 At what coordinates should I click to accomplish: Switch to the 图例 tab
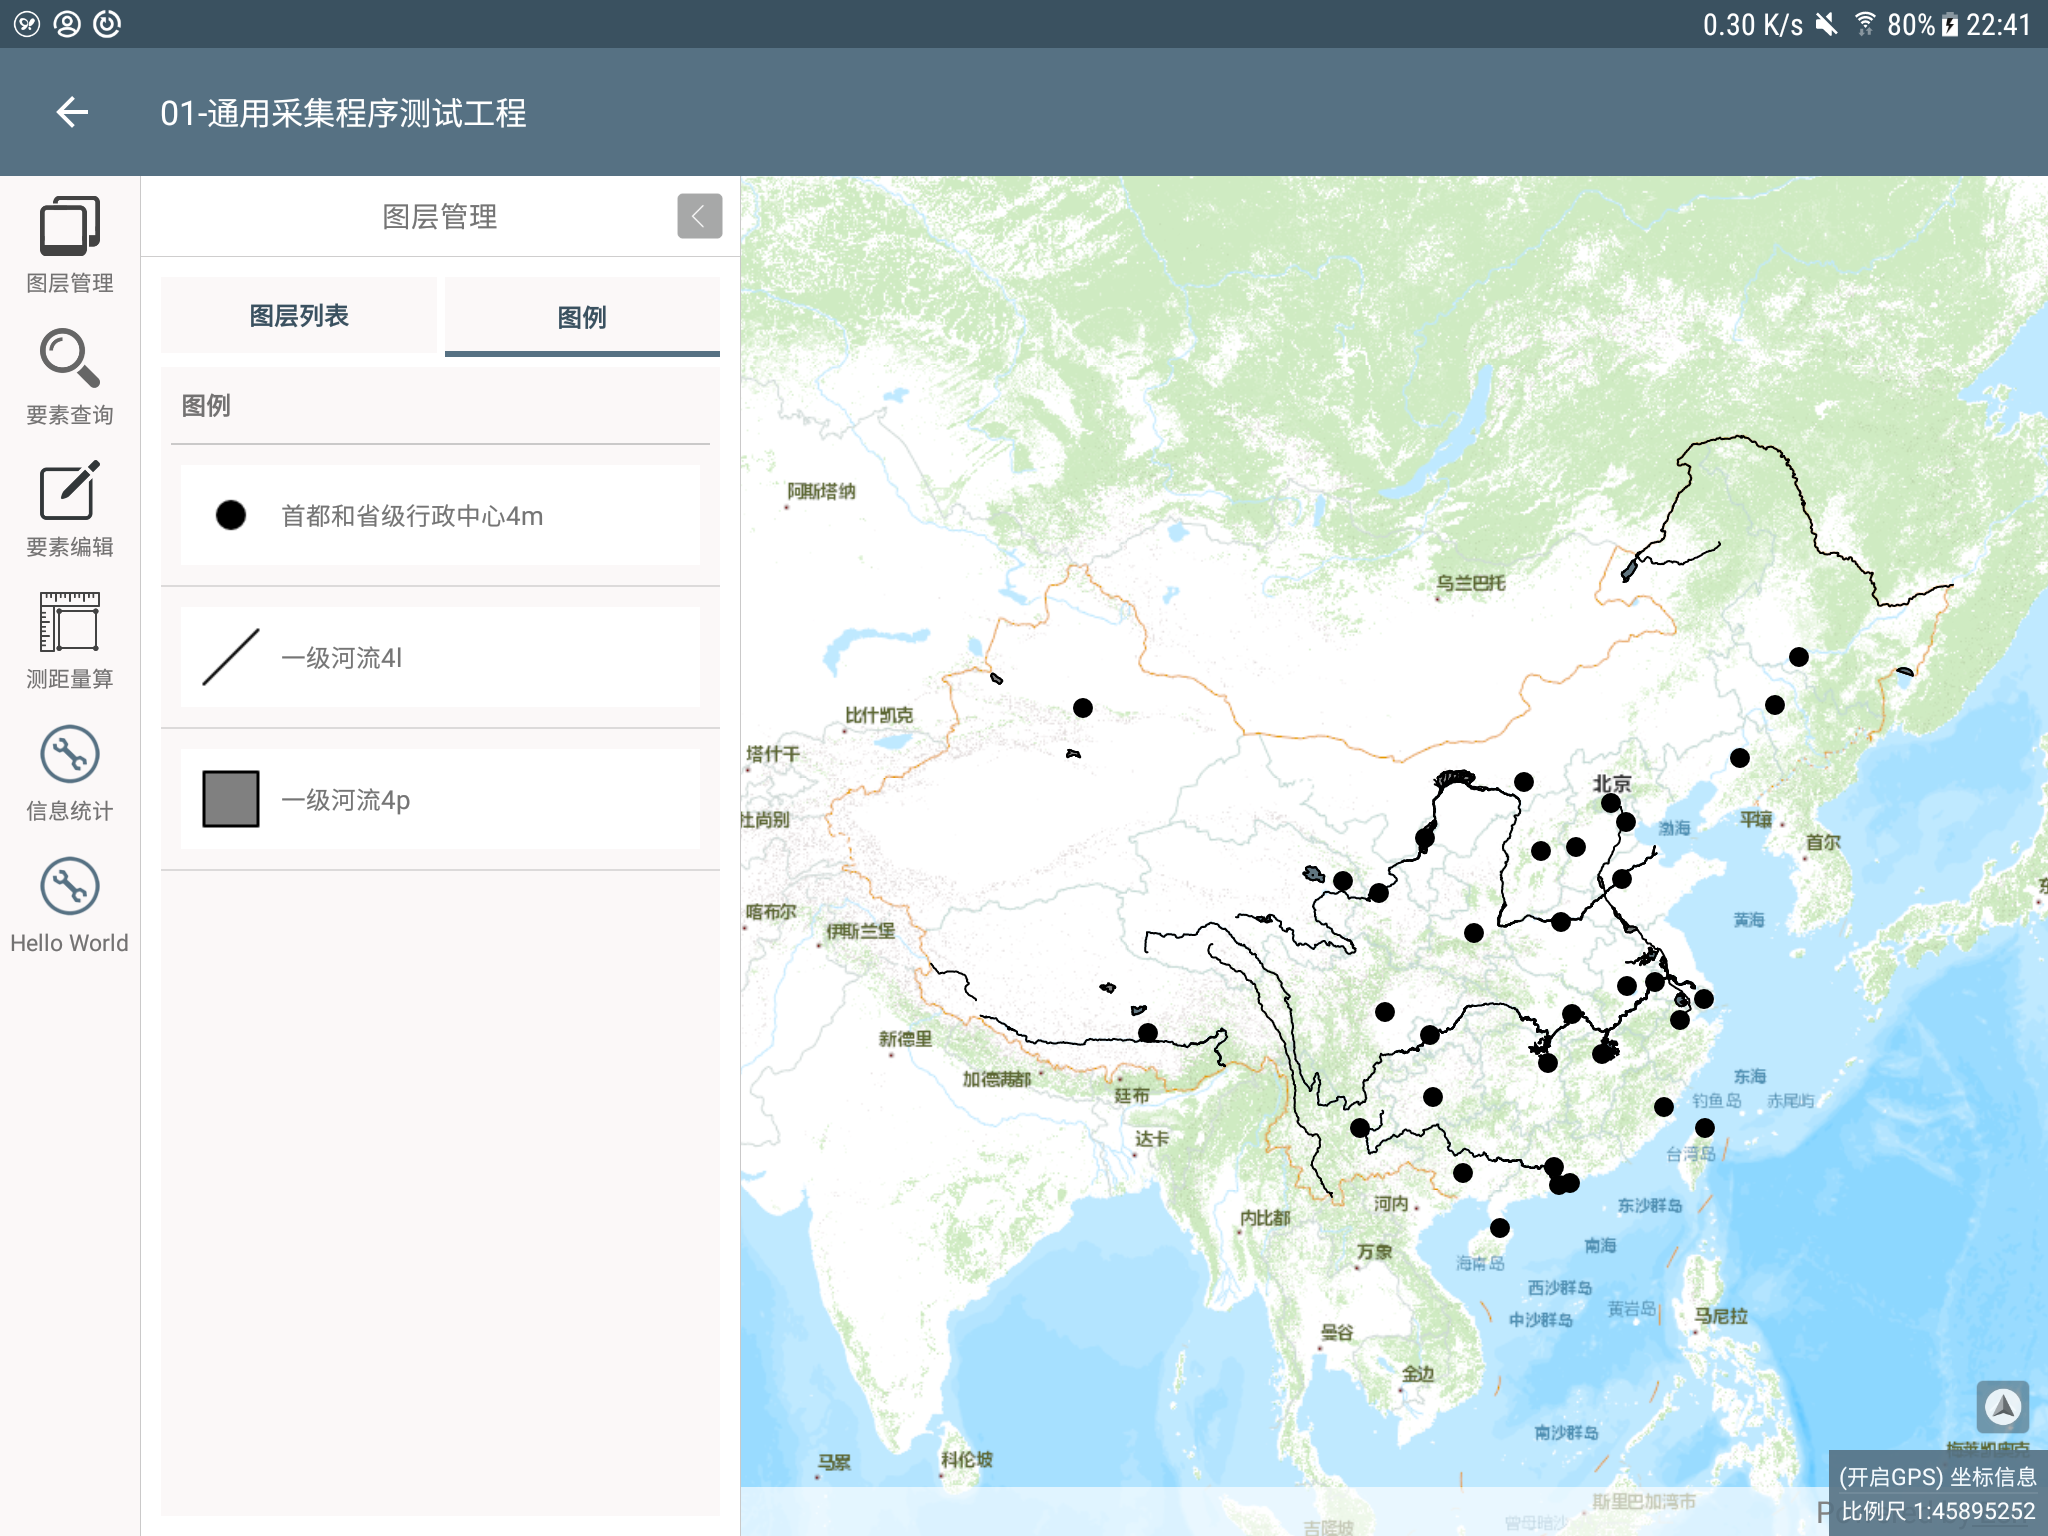point(582,317)
